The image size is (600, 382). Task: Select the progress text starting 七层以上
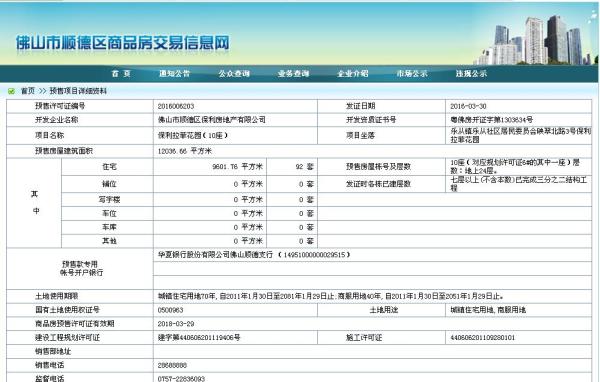519,184
